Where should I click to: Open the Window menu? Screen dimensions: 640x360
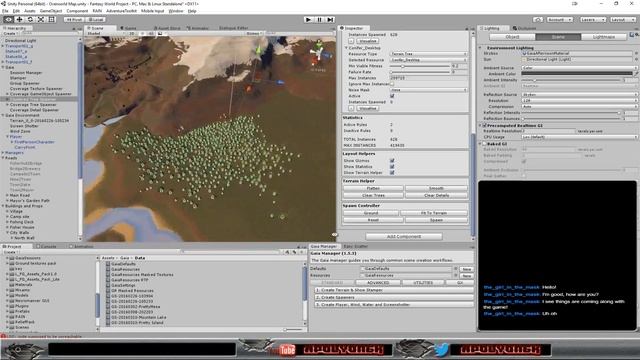click(176, 11)
